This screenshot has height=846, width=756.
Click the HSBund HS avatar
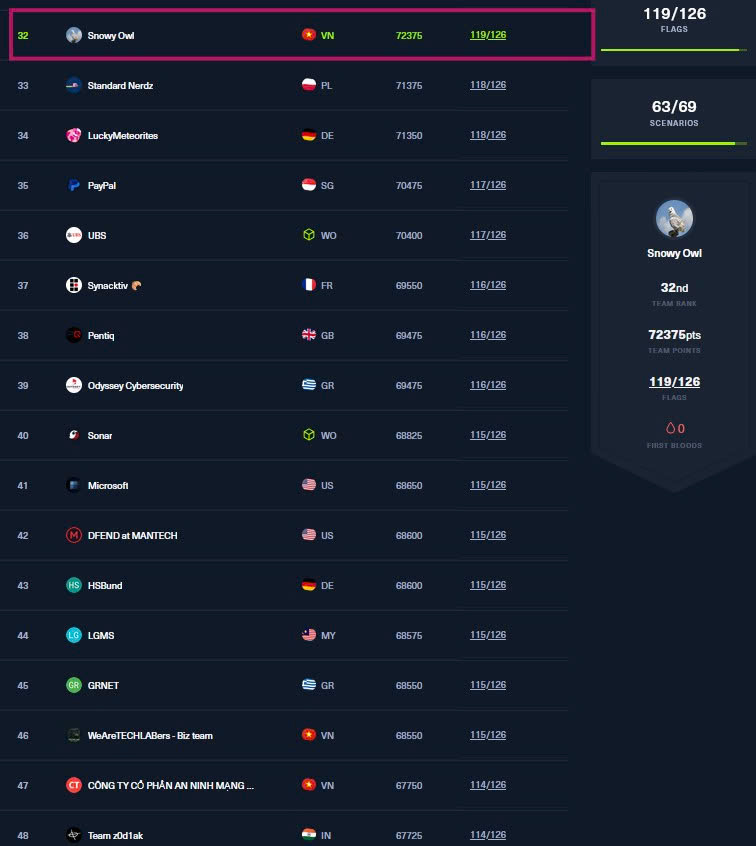[74, 585]
